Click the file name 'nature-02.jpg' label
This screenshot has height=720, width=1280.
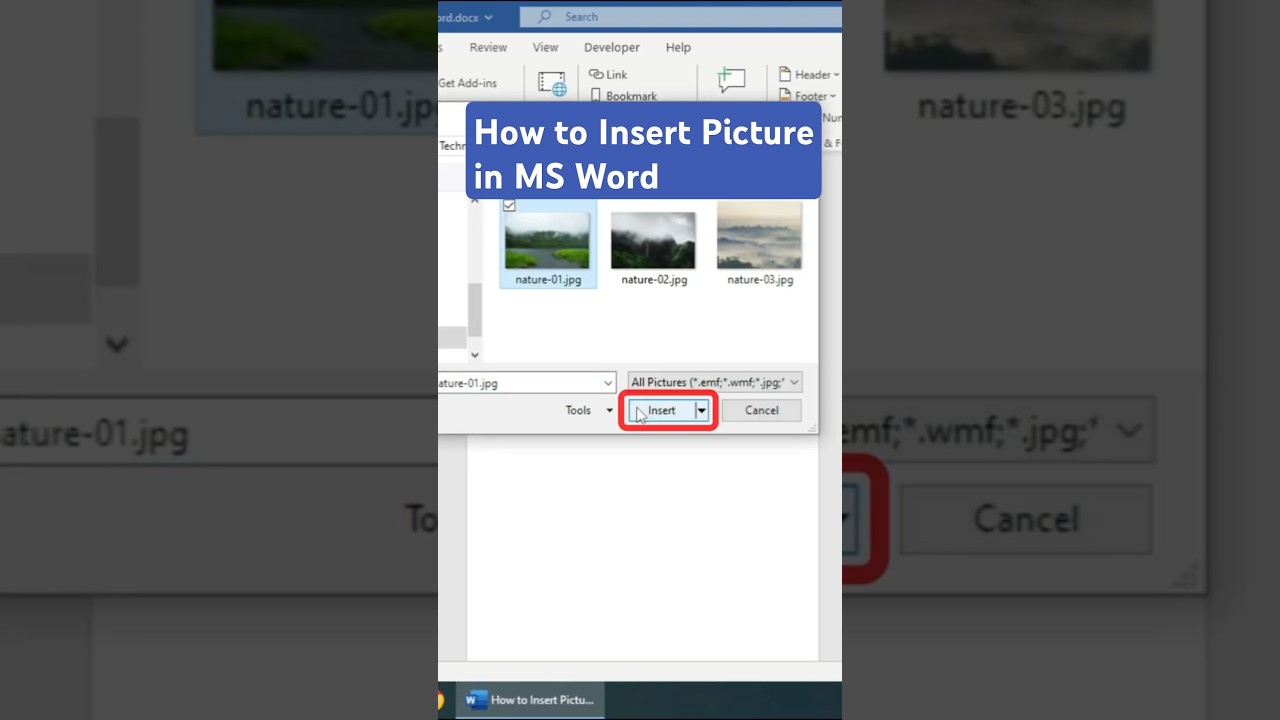[654, 280]
